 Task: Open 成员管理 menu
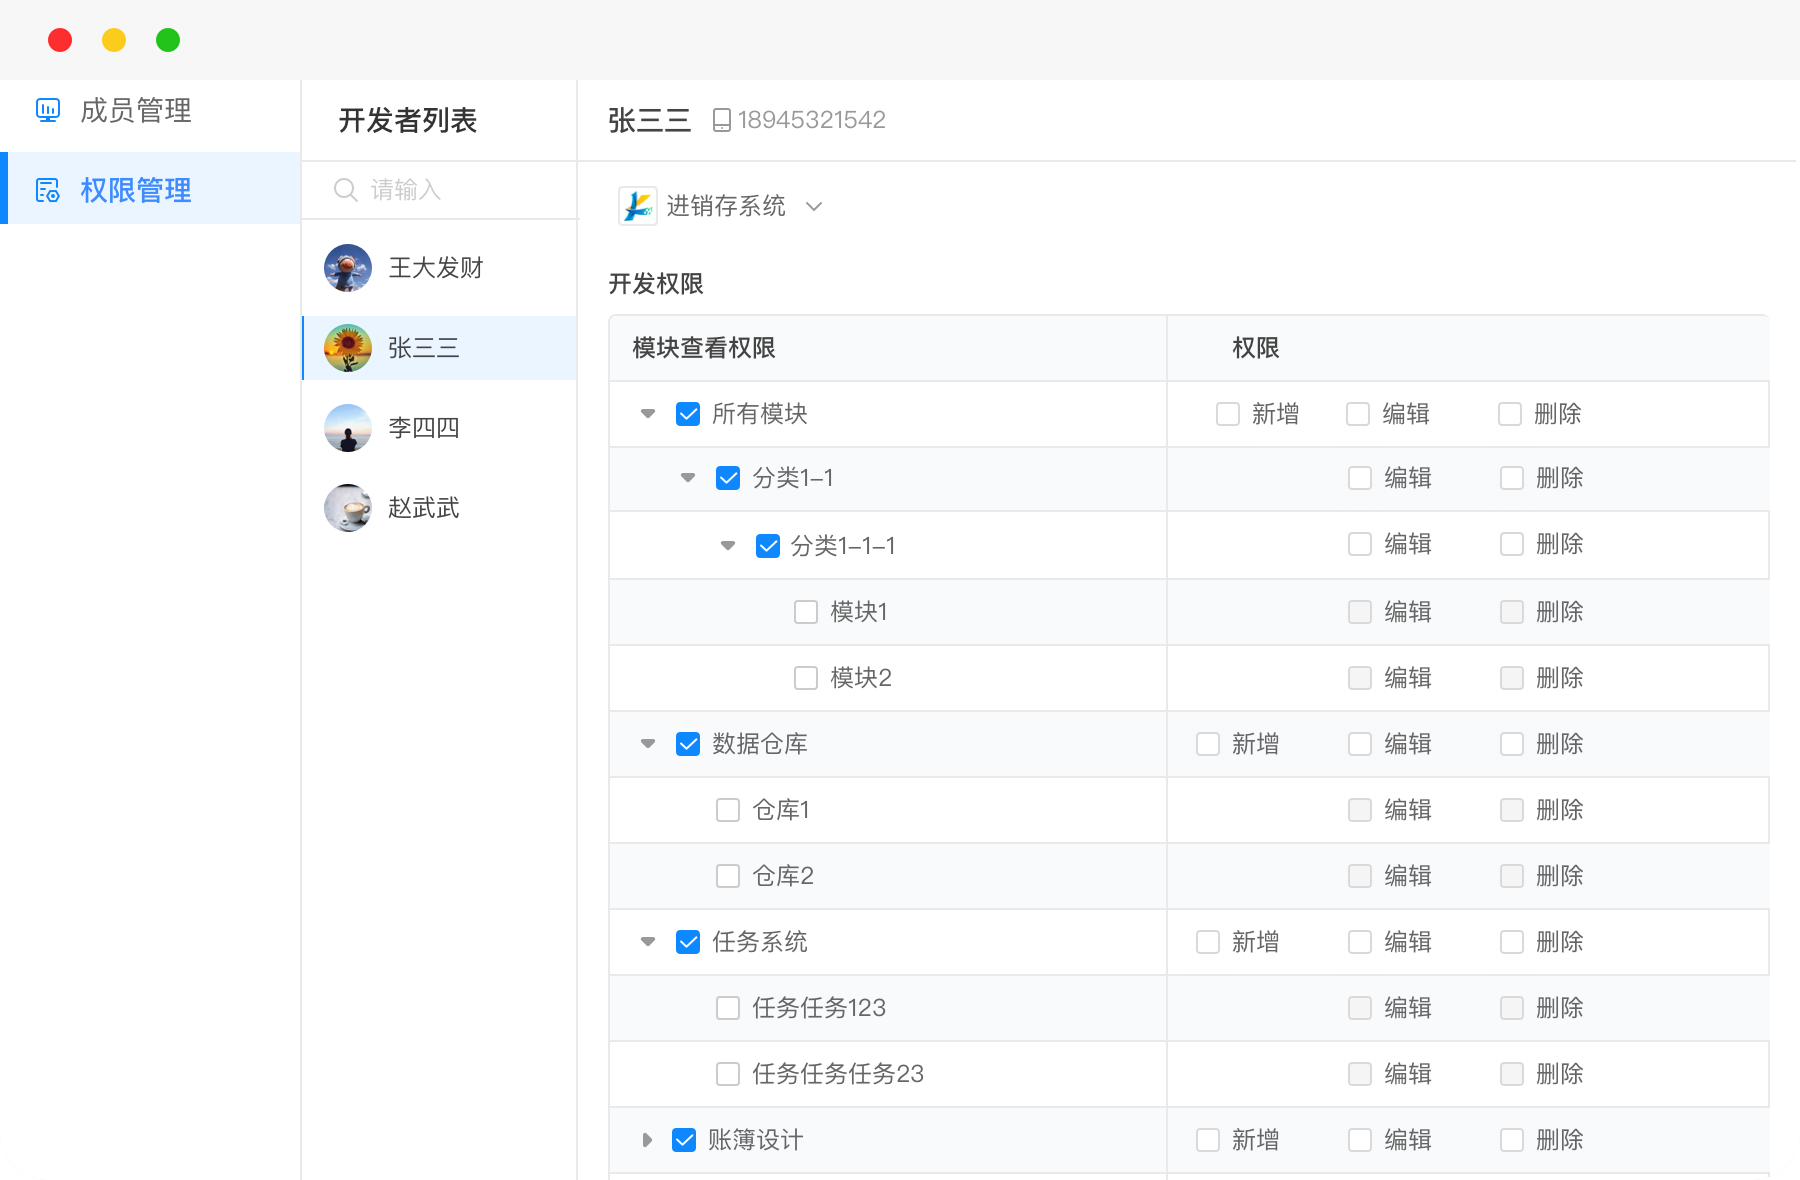tap(150, 110)
